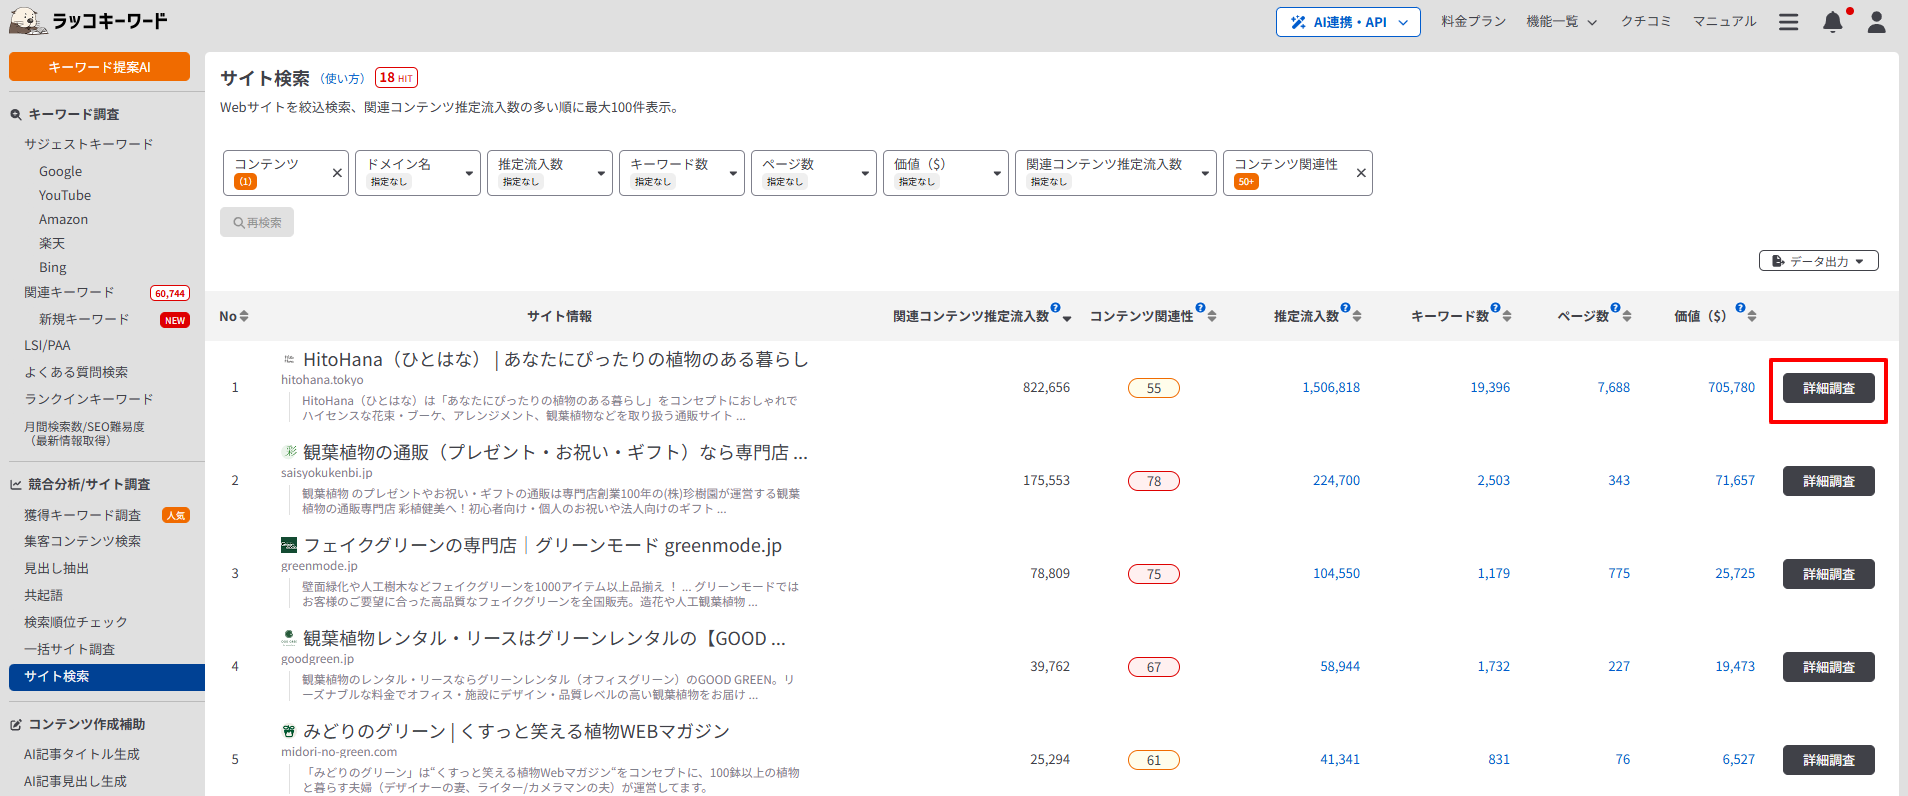Screen dimensions: 1908x796
Task: Click 詳細調査 for HitoHana row
Action: tap(1828, 388)
